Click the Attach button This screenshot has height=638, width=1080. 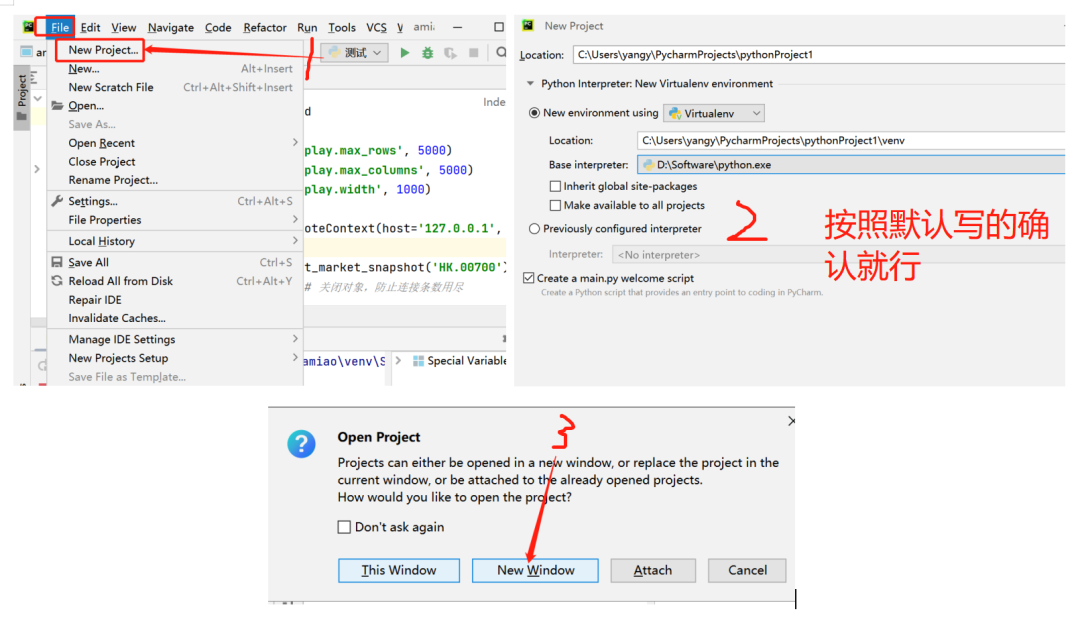[653, 570]
